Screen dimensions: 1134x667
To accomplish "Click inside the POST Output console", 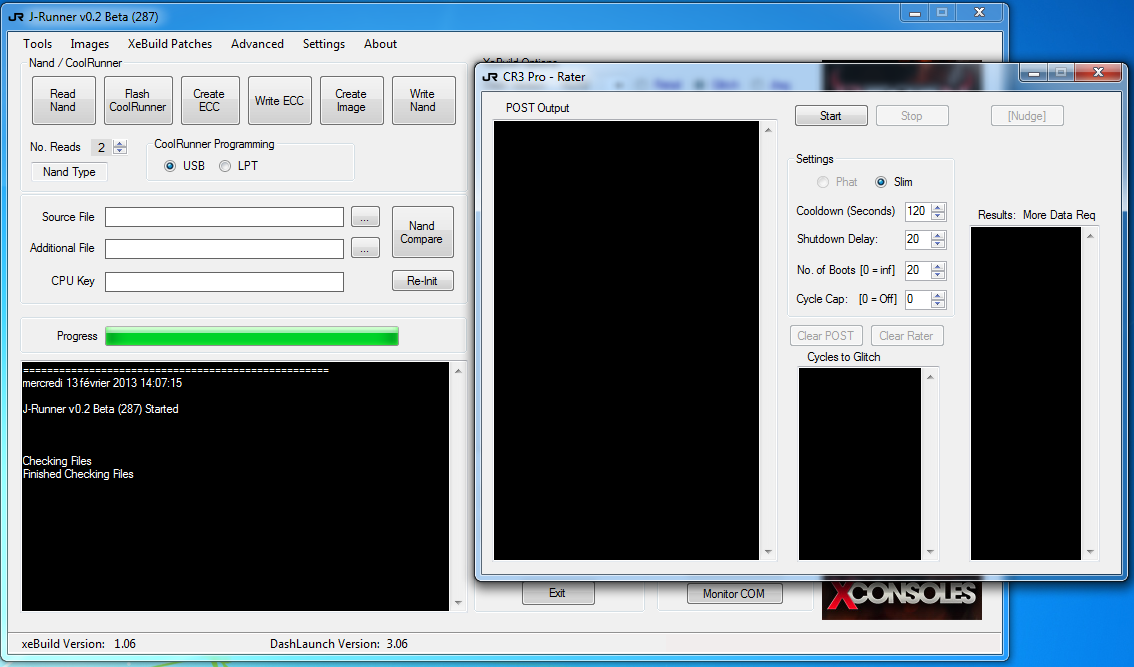I will pos(626,341).
